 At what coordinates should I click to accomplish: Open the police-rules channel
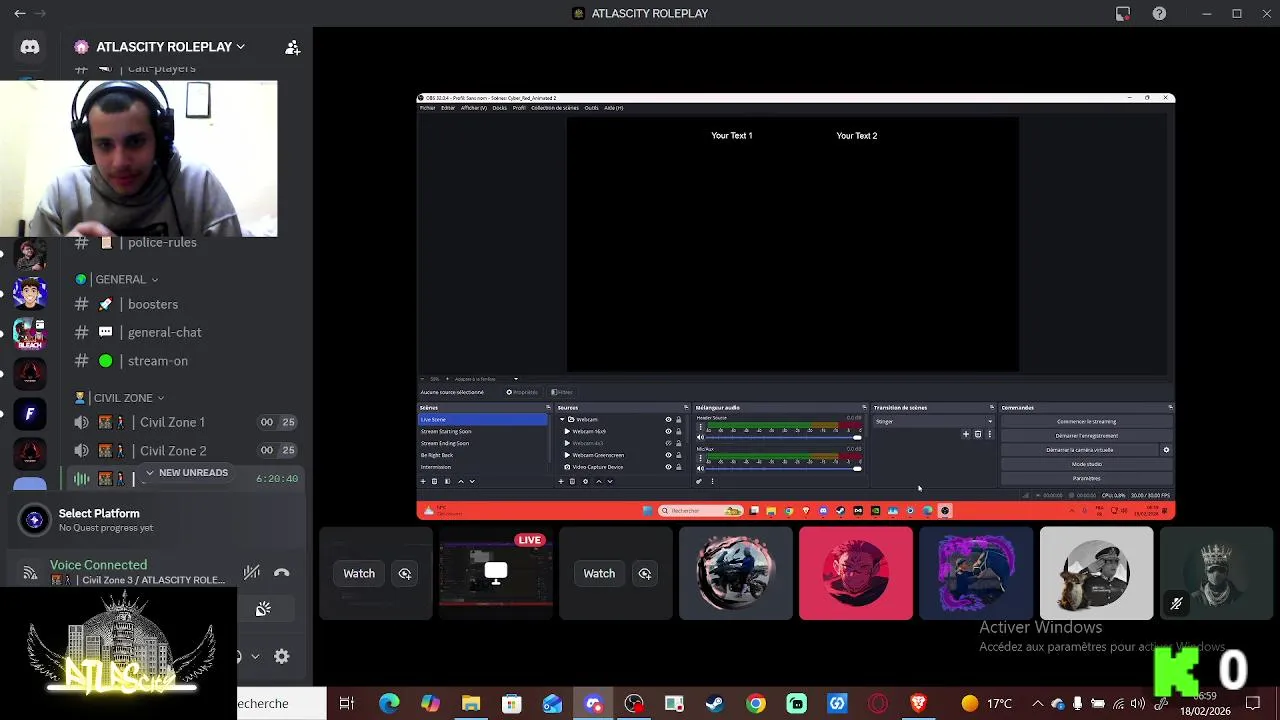pyautogui.click(x=162, y=242)
